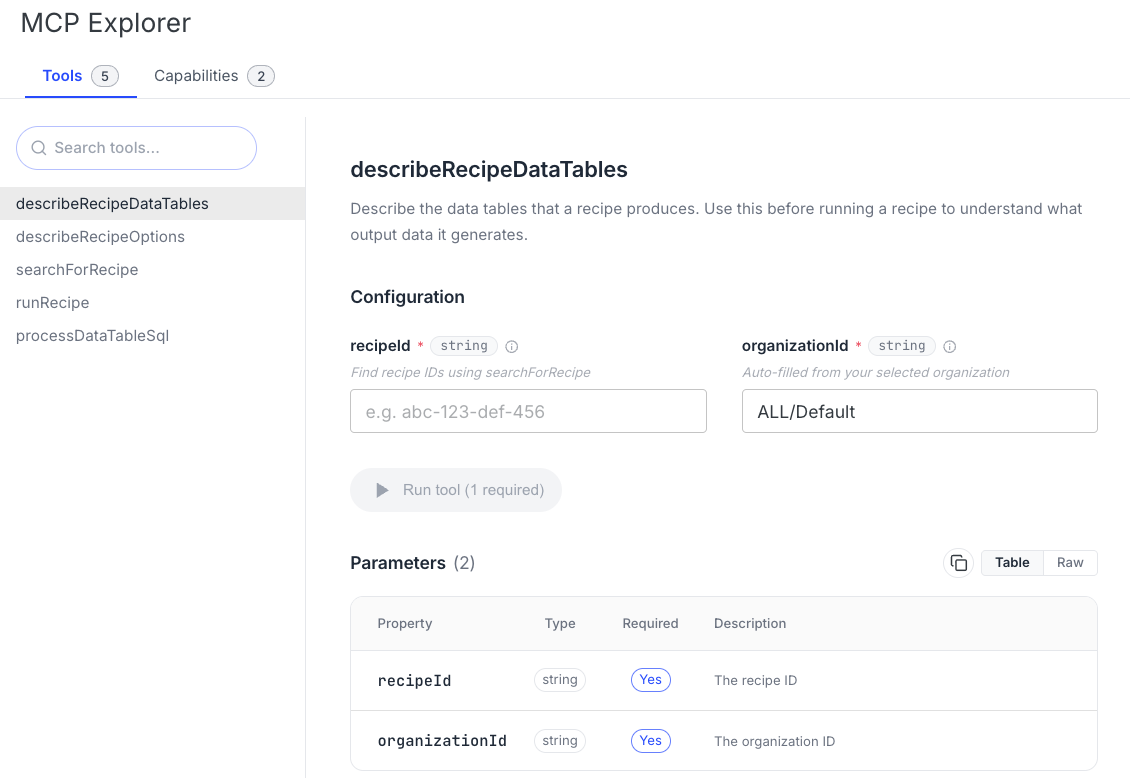Click the Configuration heading
Image resolution: width=1130 pixels, height=778 pixels.
click(407, 297)
